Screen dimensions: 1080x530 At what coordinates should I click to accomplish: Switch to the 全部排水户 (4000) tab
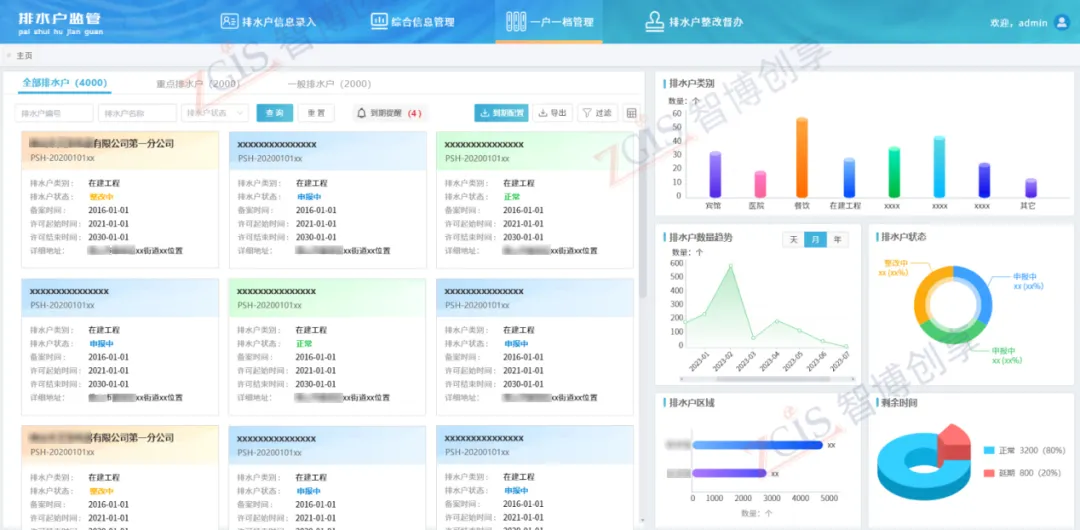click(x=65, y=83)
